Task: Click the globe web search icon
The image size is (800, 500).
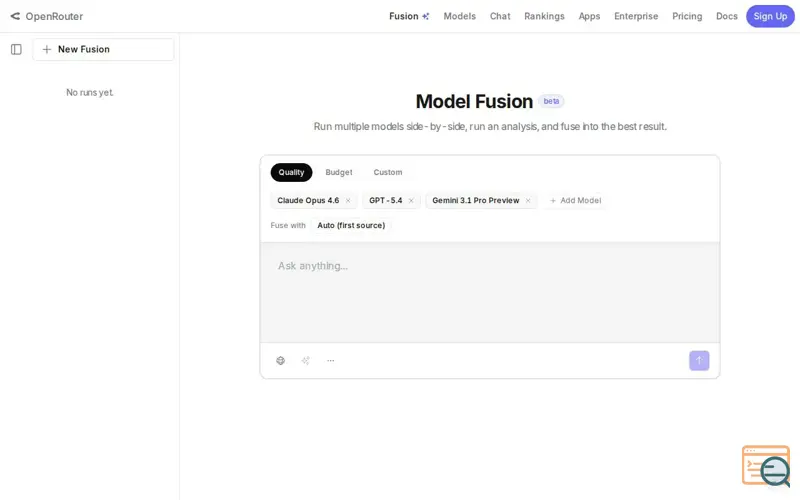Action: 281,361
